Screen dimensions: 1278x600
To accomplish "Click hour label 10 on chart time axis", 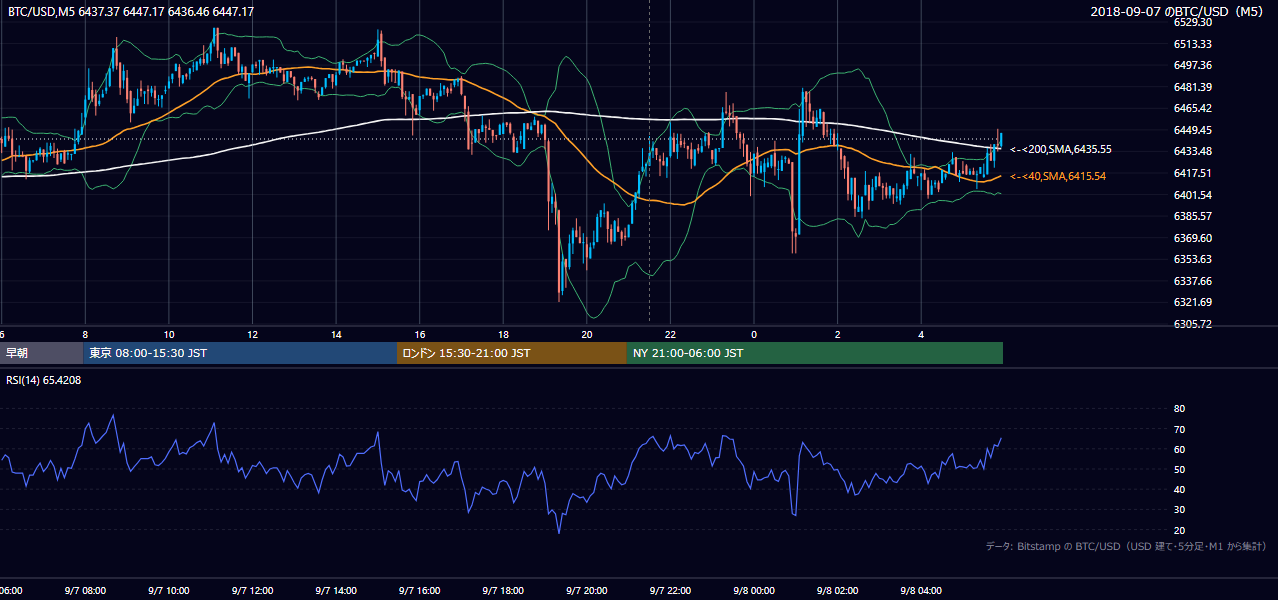I will (169, 335).
